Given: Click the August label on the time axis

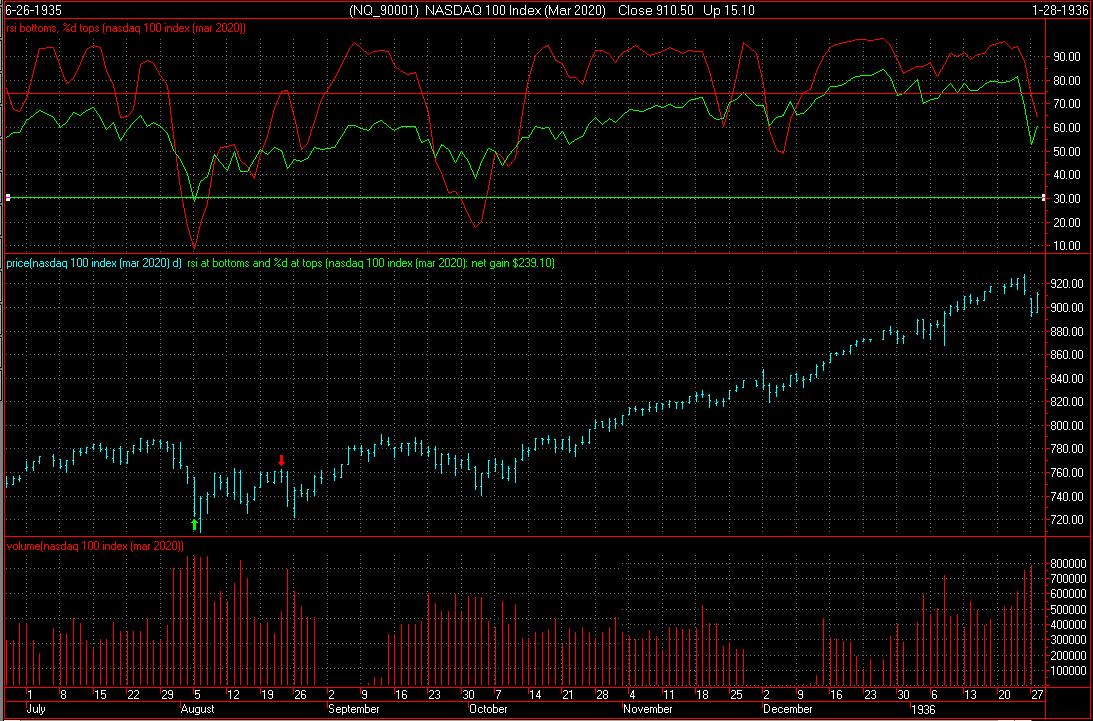Looking at the screenshot, I should (x=197, y=709).
